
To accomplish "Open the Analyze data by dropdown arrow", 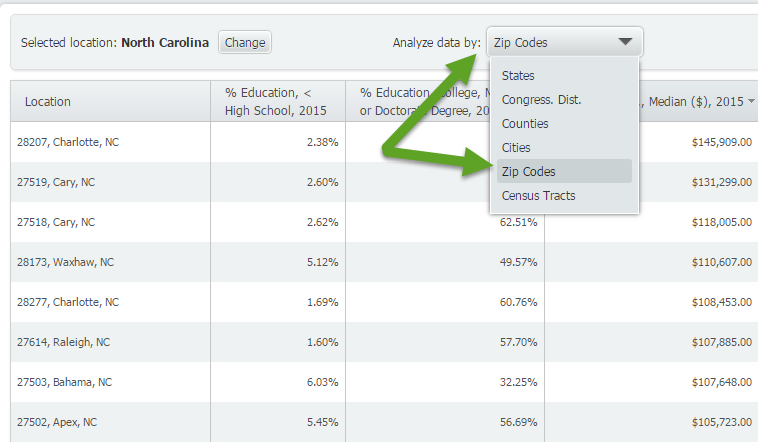I will point(625,42).
